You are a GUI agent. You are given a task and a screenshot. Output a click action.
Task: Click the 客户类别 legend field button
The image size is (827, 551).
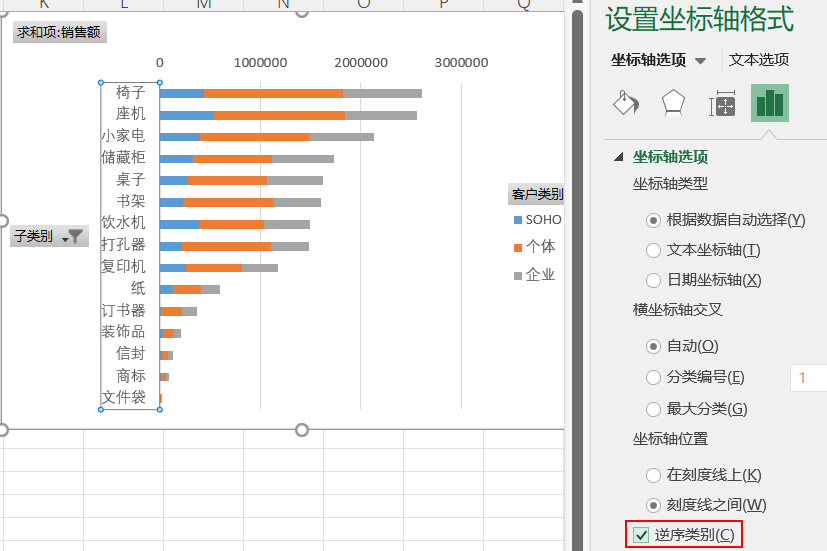(537, 194)
